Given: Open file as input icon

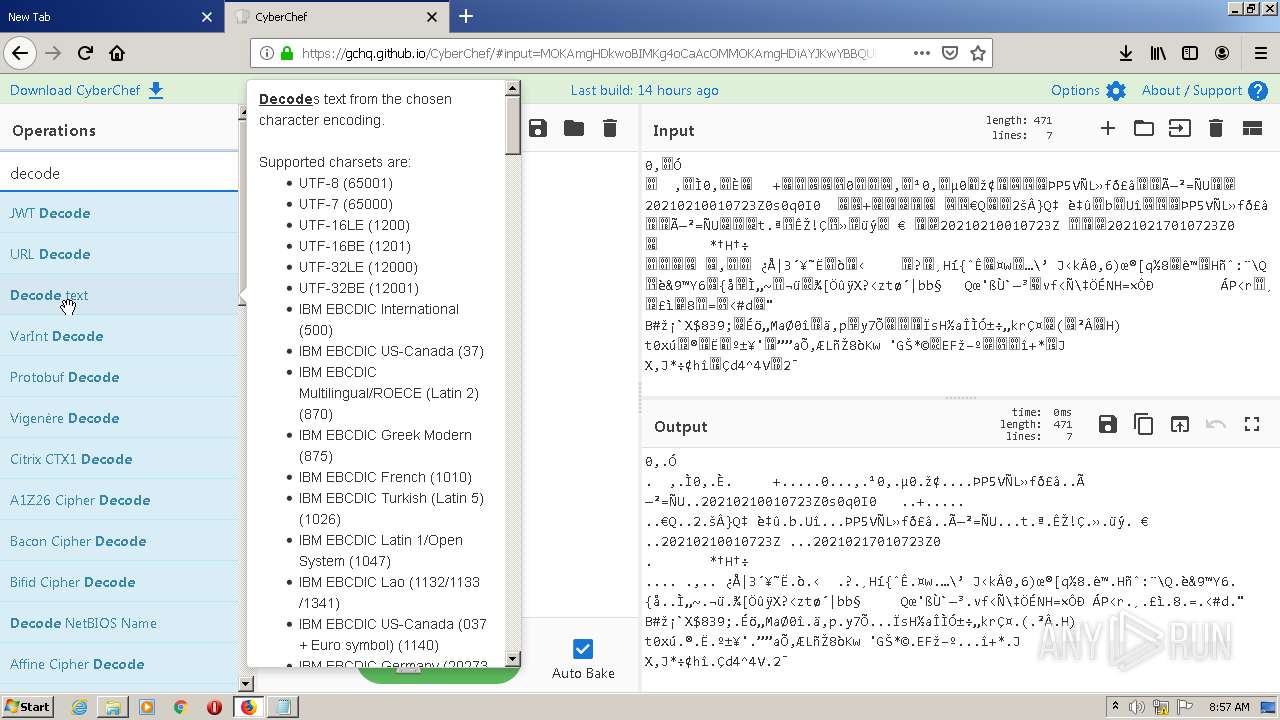Looking at the screenshot, I should point(1180,128).
